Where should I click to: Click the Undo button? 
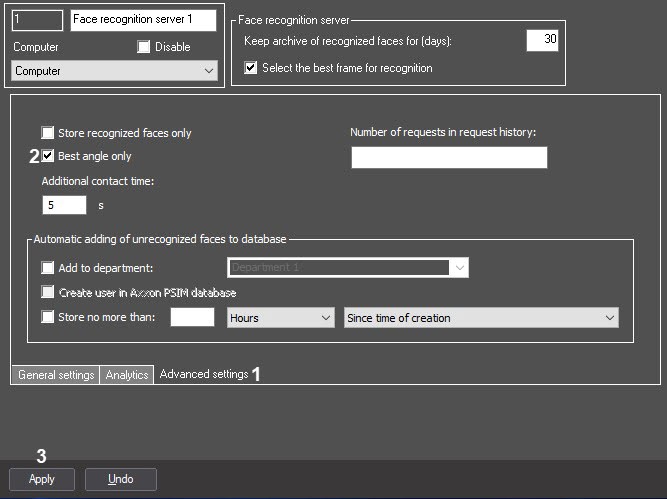[121, 479]
